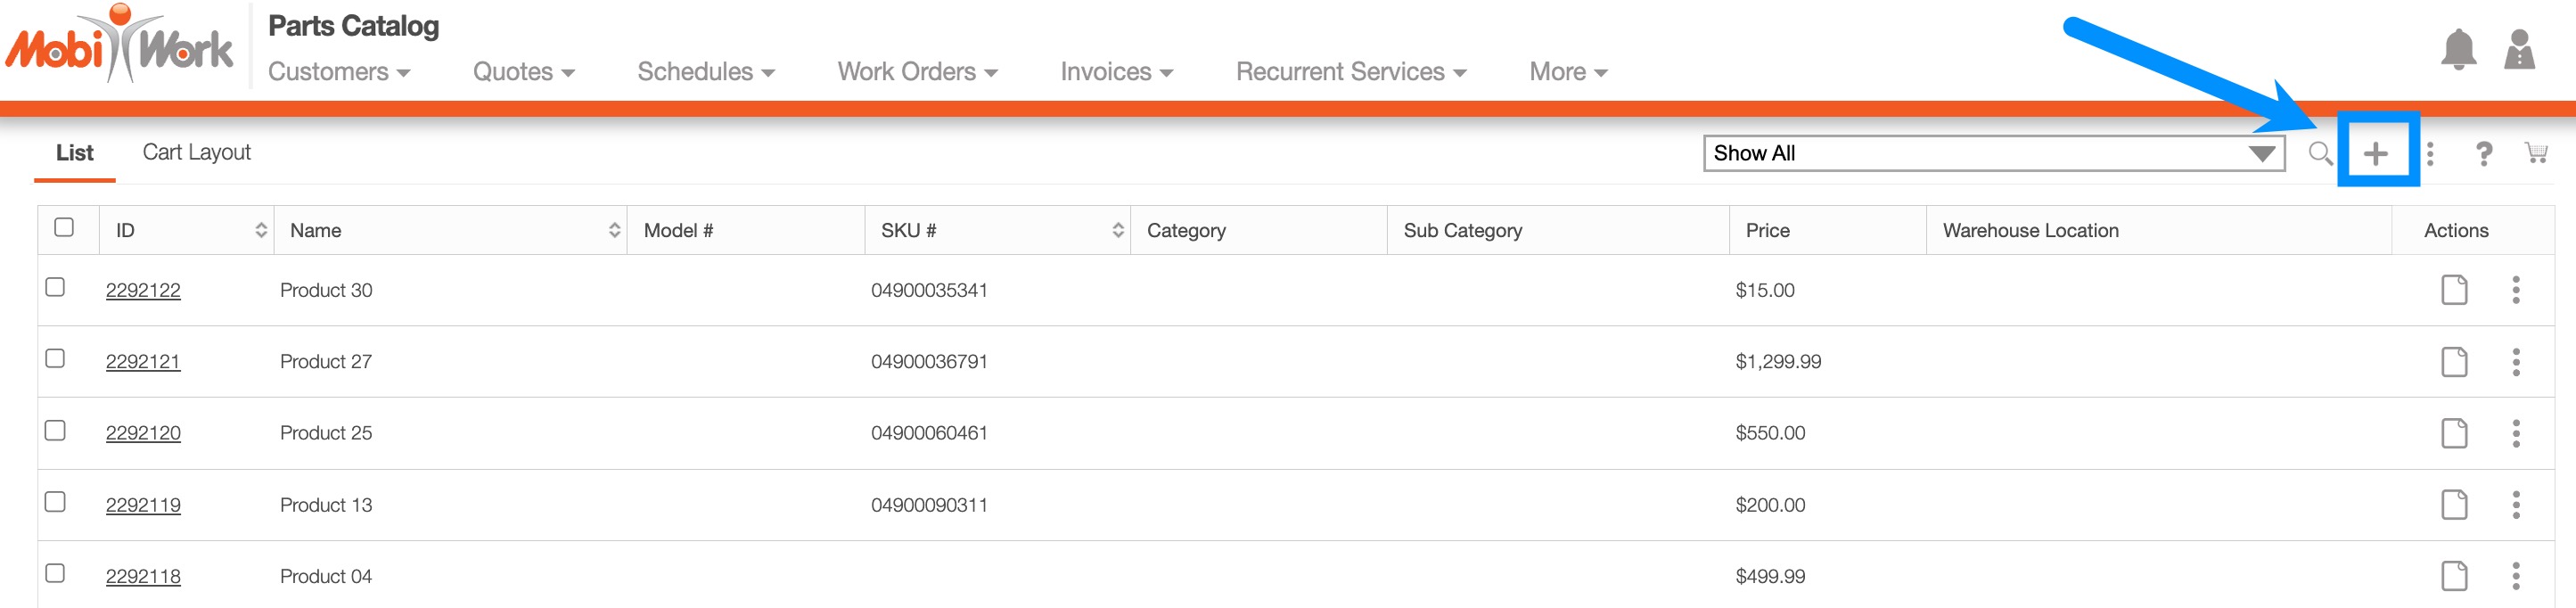The width and height of the screenshot is (2576, 608).
Task: Click the search magnifier icon
Action: [x=2319, y=153]
